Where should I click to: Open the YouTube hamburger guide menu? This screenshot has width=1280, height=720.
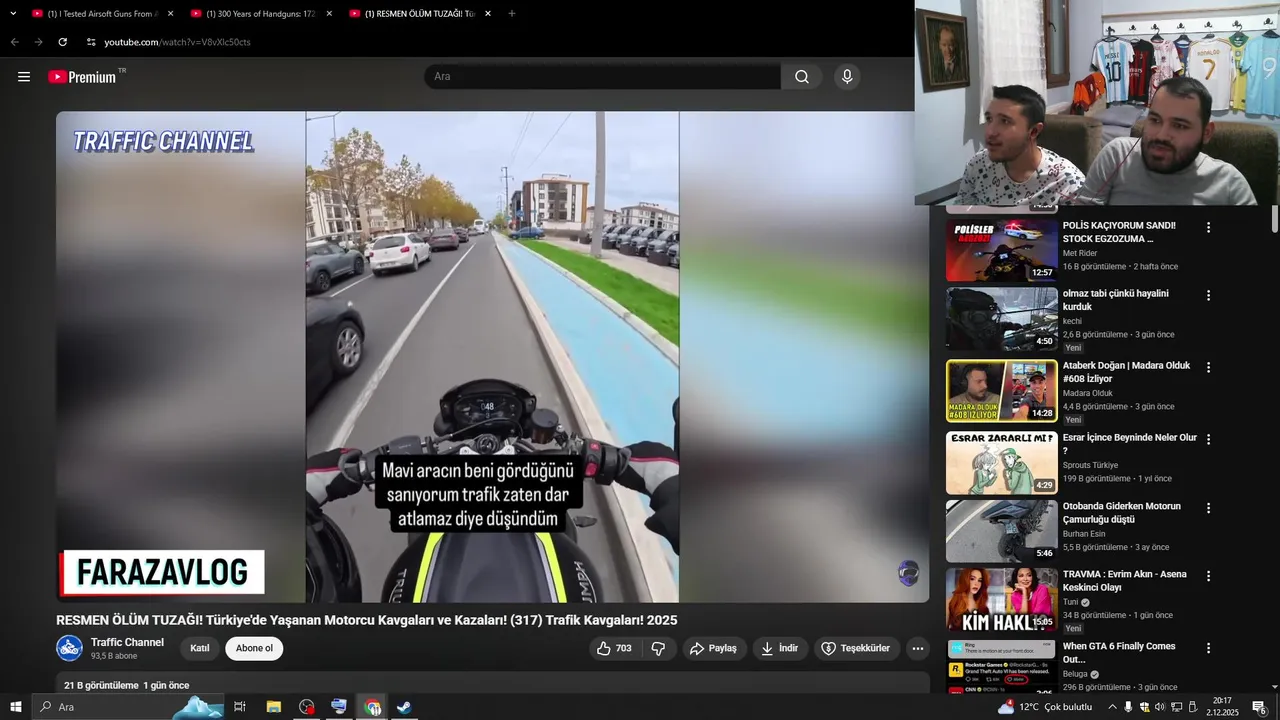click(x=24, y=77)
